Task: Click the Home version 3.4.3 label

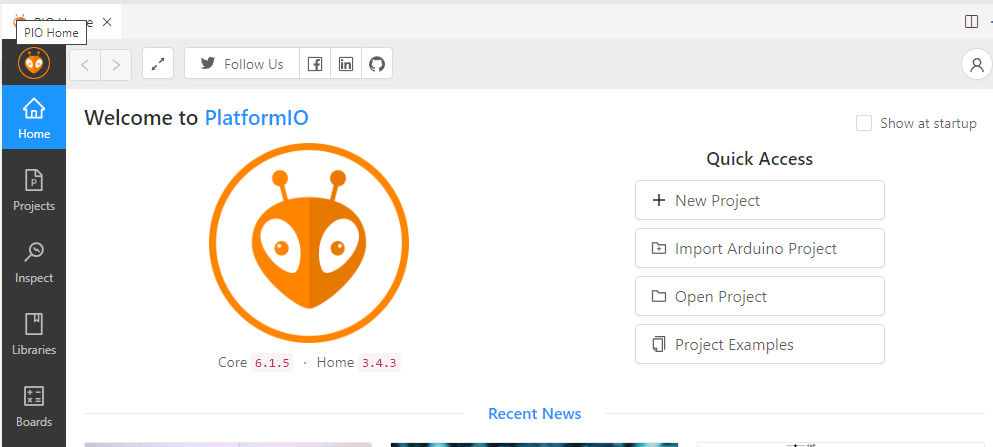Action: 380,363
